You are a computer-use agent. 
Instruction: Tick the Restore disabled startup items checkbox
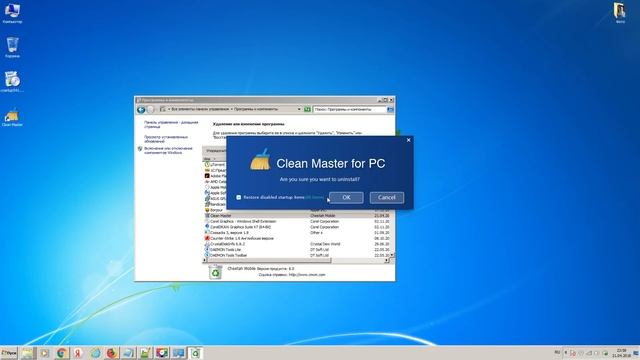tap(239, 198)
